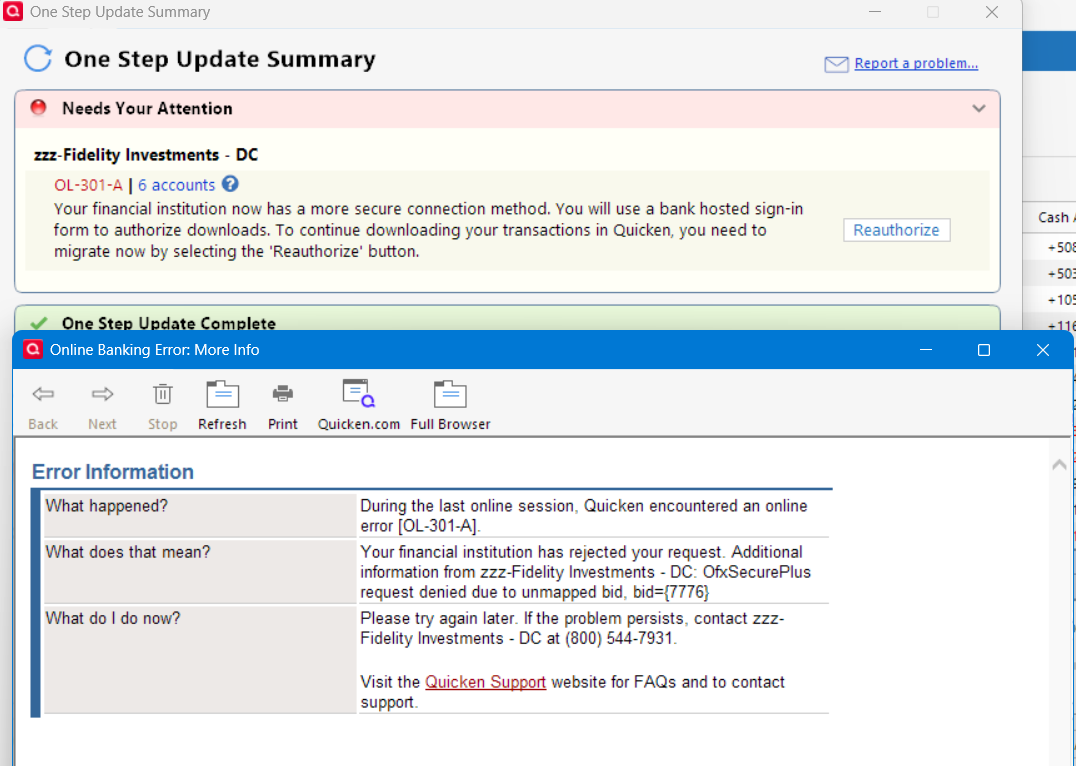Collapse the Needs Your Attention section
The width and height of the screenshot is (1076, 766).
(x=979, y=108)
